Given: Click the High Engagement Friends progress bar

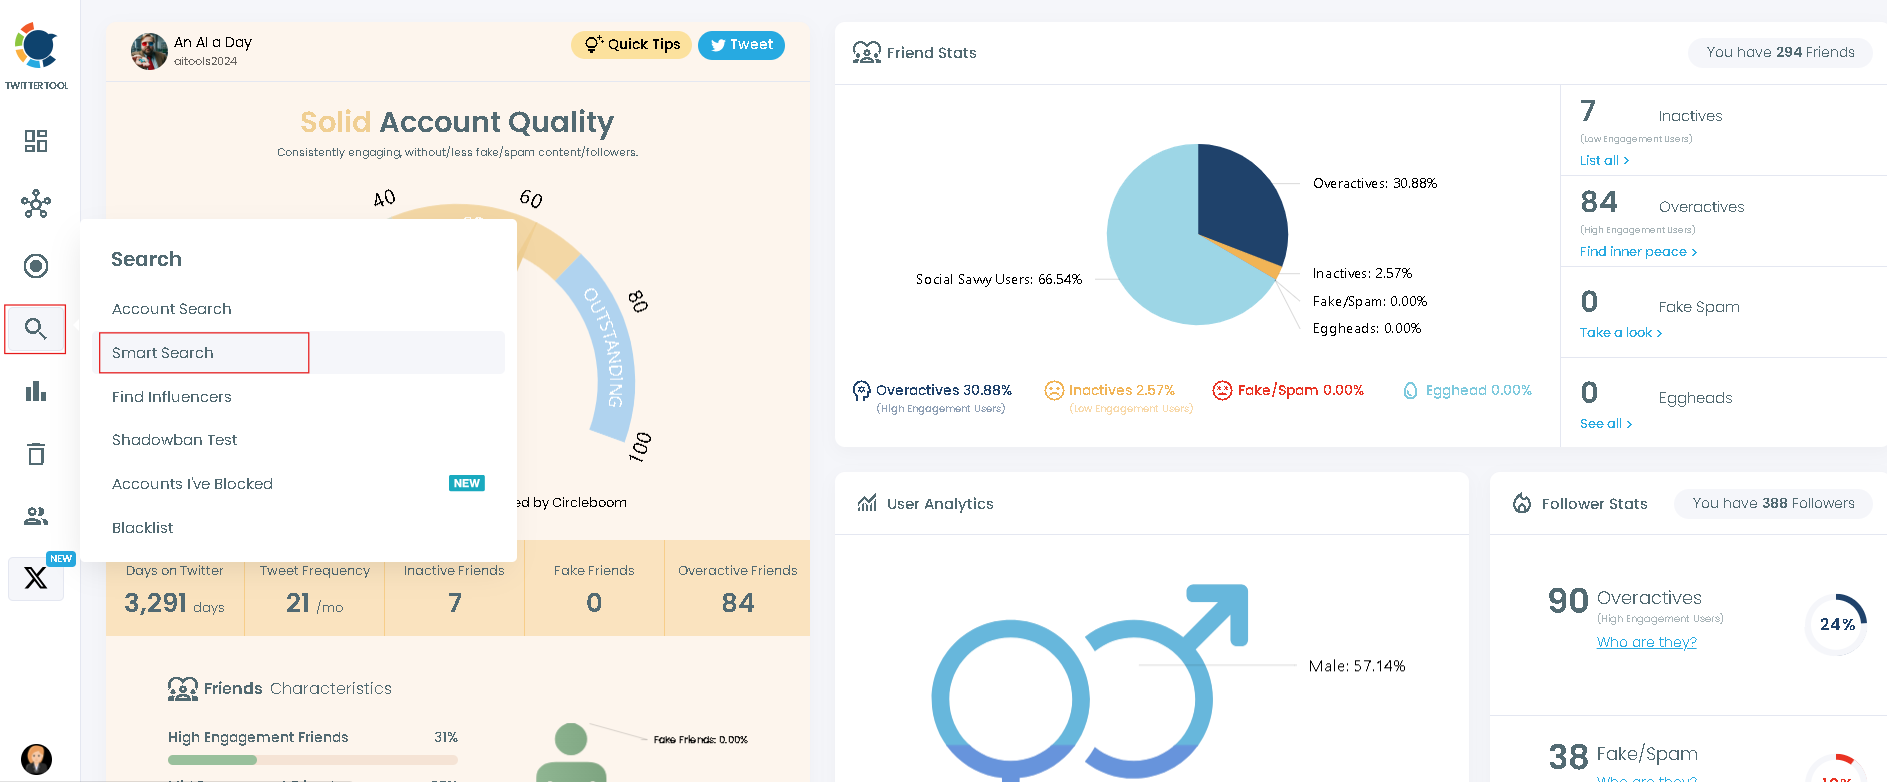Looking at the screenshot, I should coord(312,760).
